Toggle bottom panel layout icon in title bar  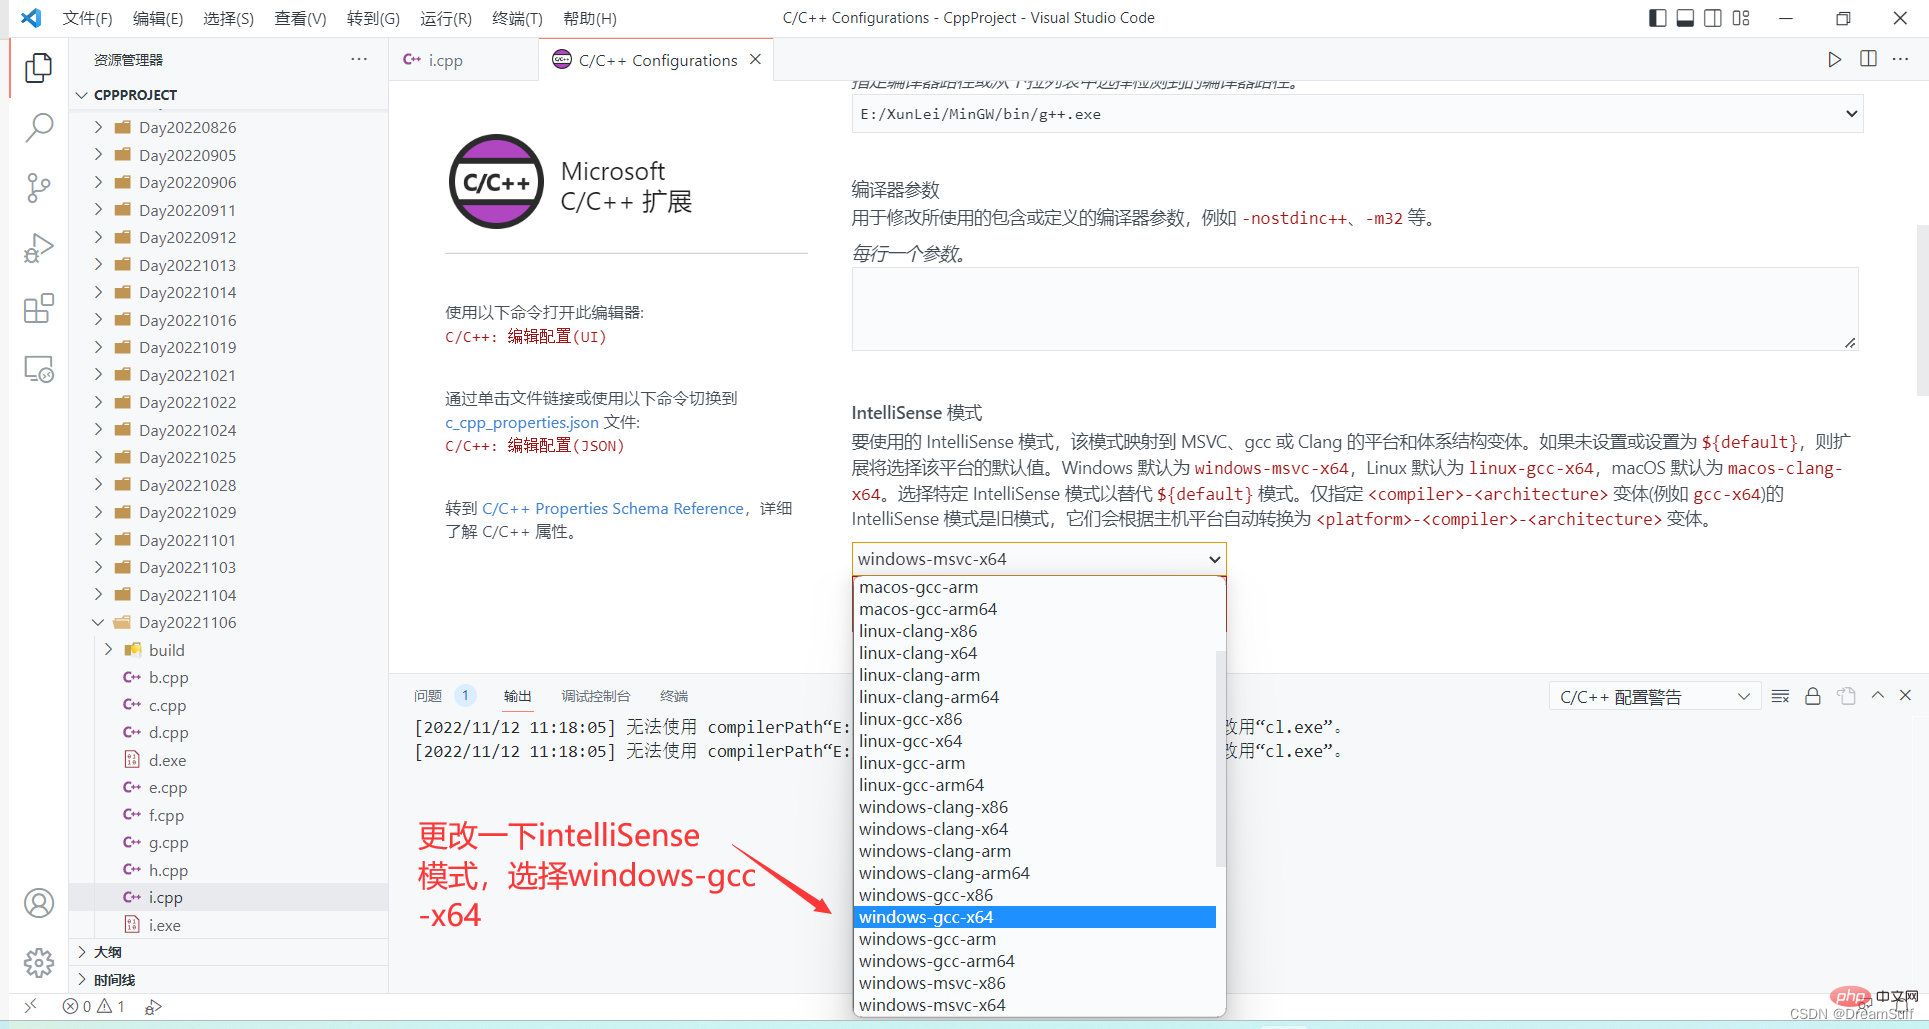pos(1685,18)
